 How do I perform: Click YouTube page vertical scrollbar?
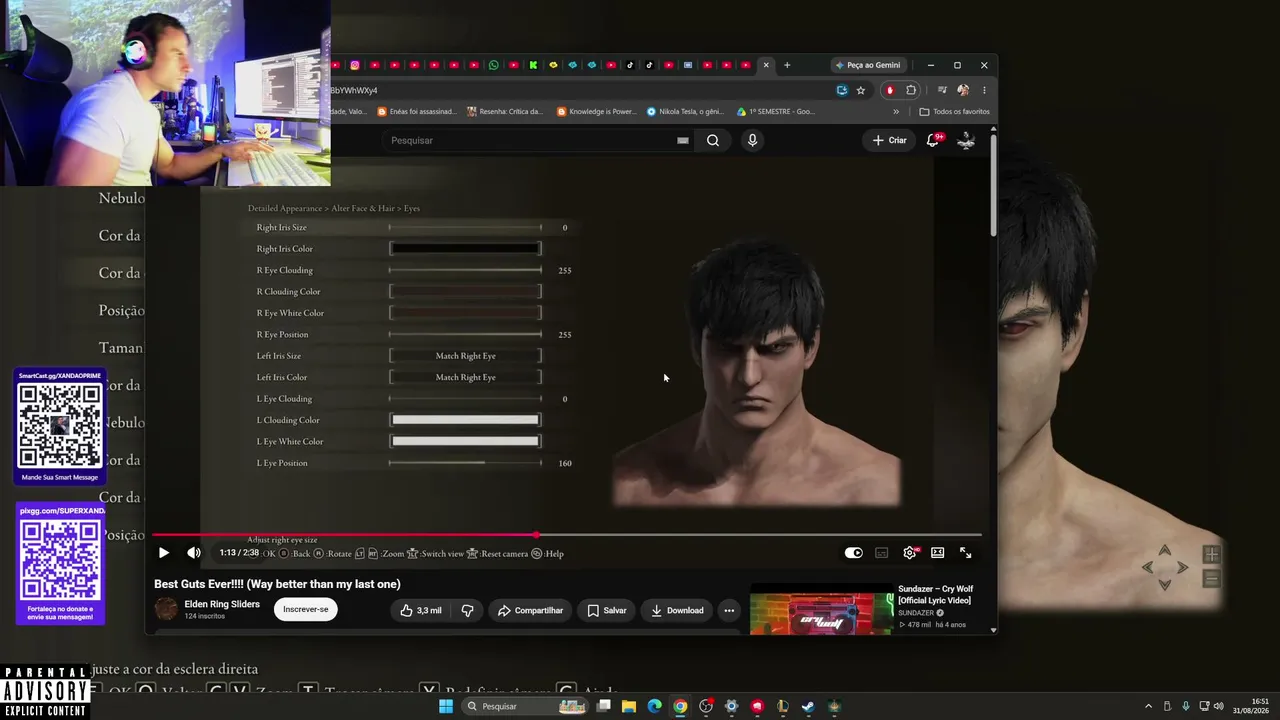pyautogui.click(x=993, y=185)
